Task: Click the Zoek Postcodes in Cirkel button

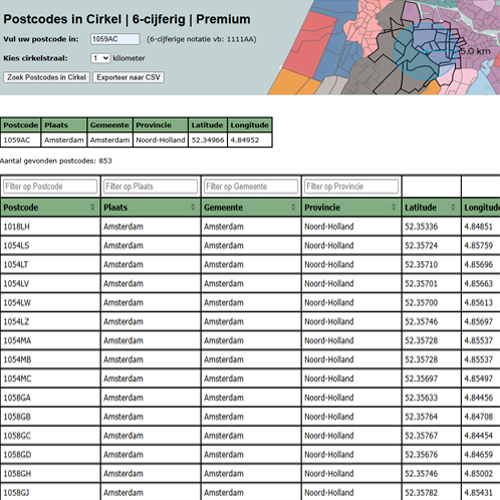Action: point(47,77)
